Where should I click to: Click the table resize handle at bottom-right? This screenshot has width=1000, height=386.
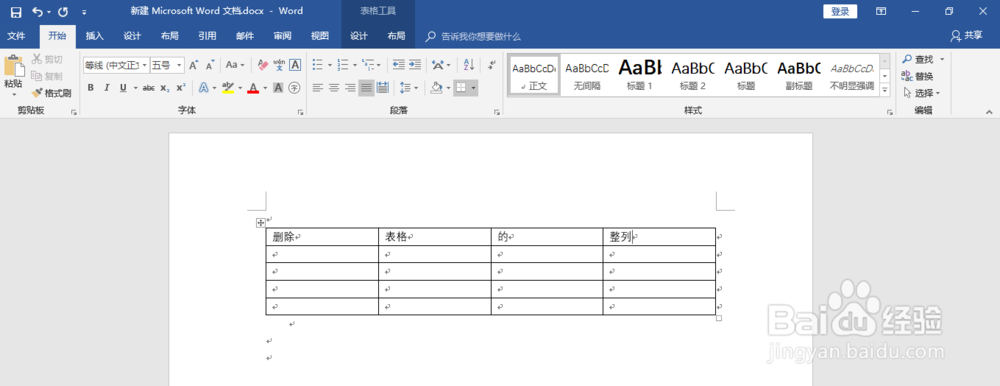pyautogui.click(x=719, y=318)
